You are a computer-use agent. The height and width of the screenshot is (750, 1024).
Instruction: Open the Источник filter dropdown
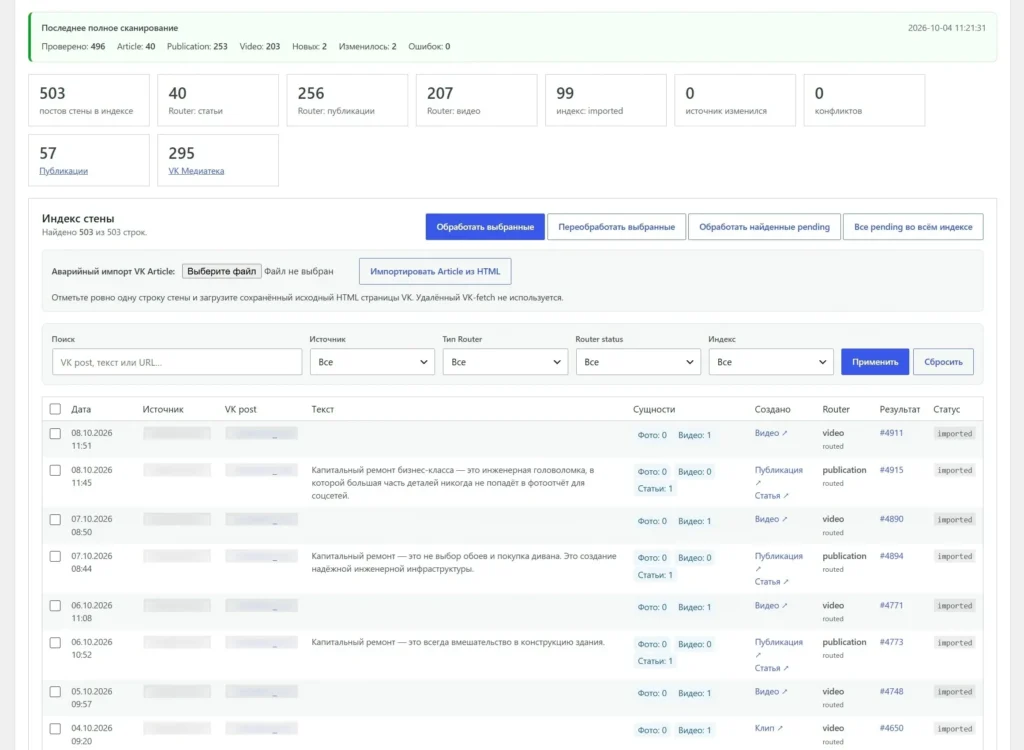pyautogui.click(x=372, y=362)
